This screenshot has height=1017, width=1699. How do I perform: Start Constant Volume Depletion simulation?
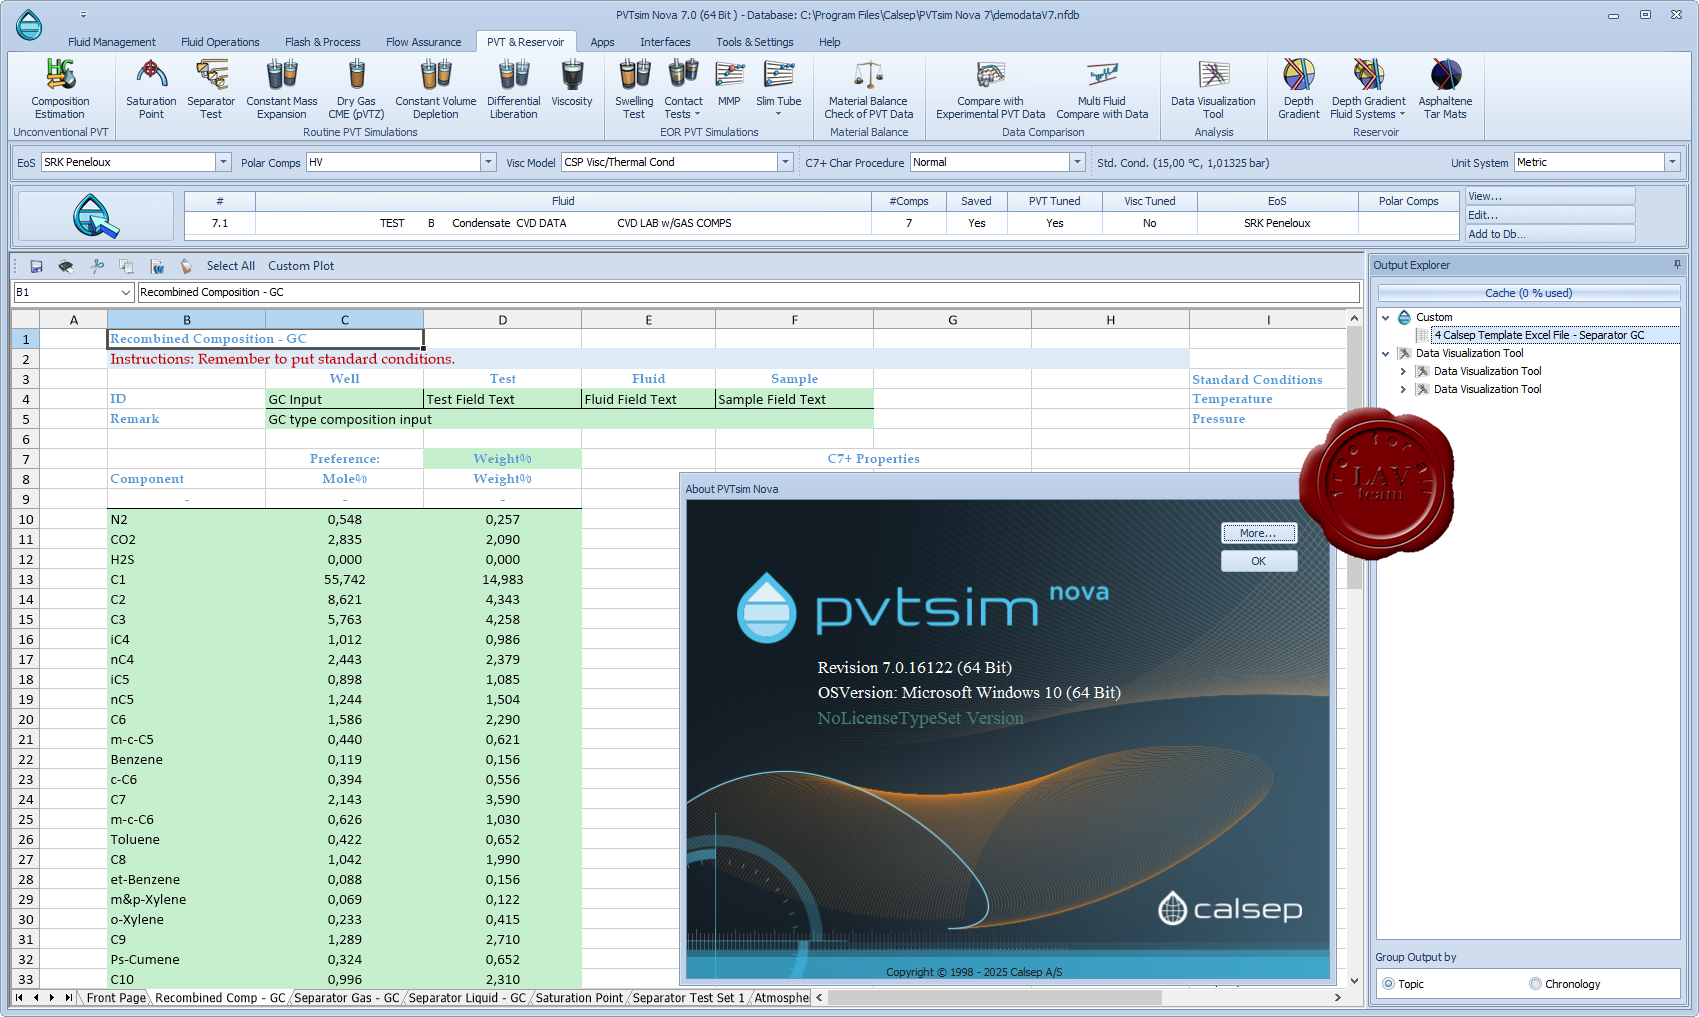[436, 88]
